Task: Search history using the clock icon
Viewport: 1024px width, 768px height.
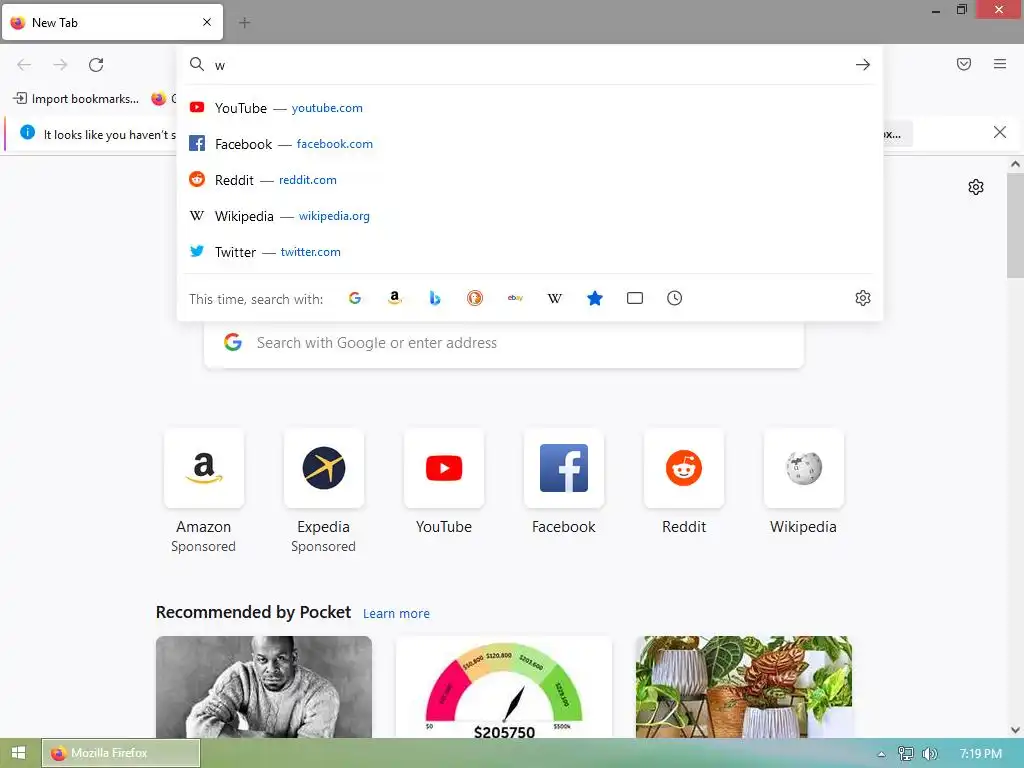Action: [x=675, y=298]
